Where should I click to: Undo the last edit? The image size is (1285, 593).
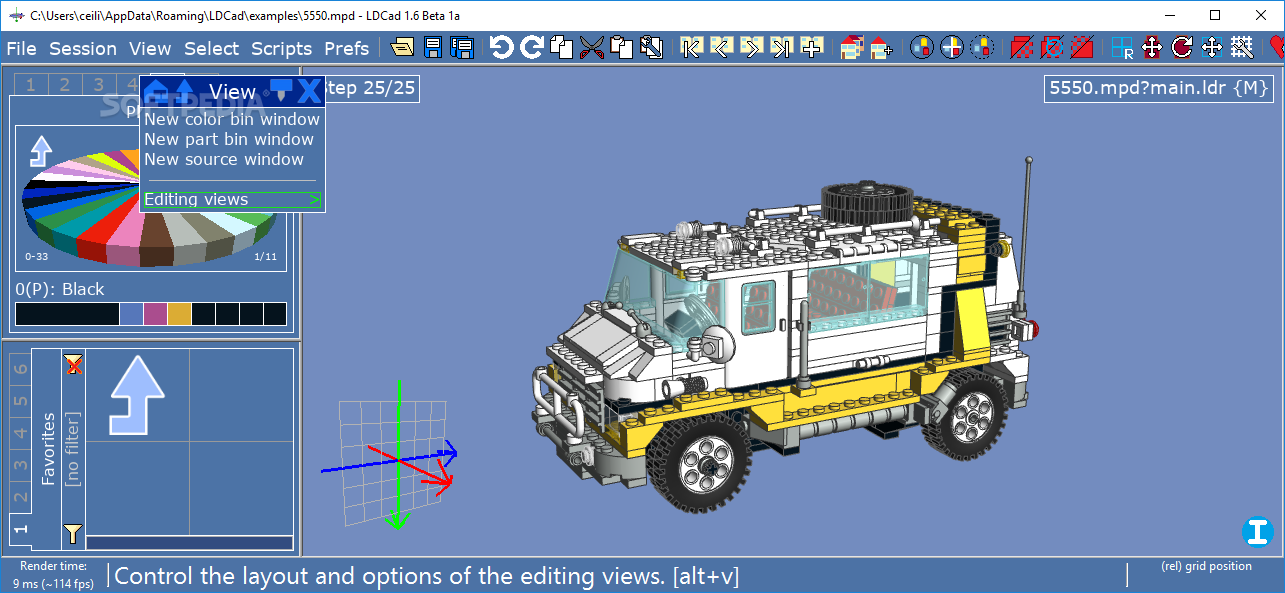(501, 47)
